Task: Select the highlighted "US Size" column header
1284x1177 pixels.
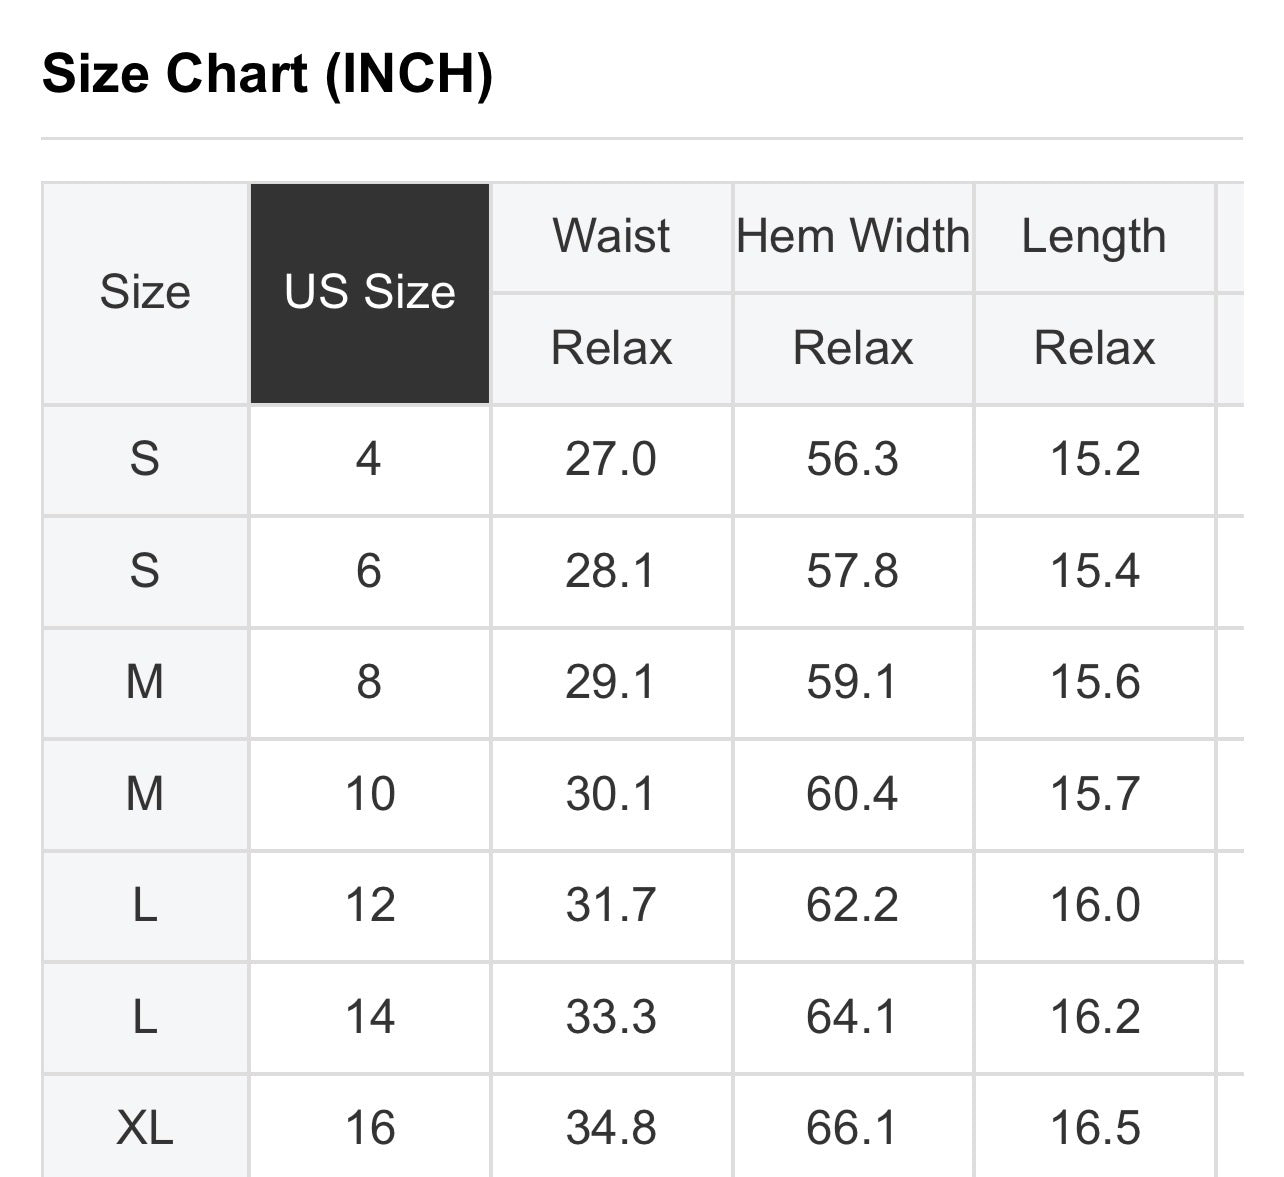Action: (x=370, y=292)
